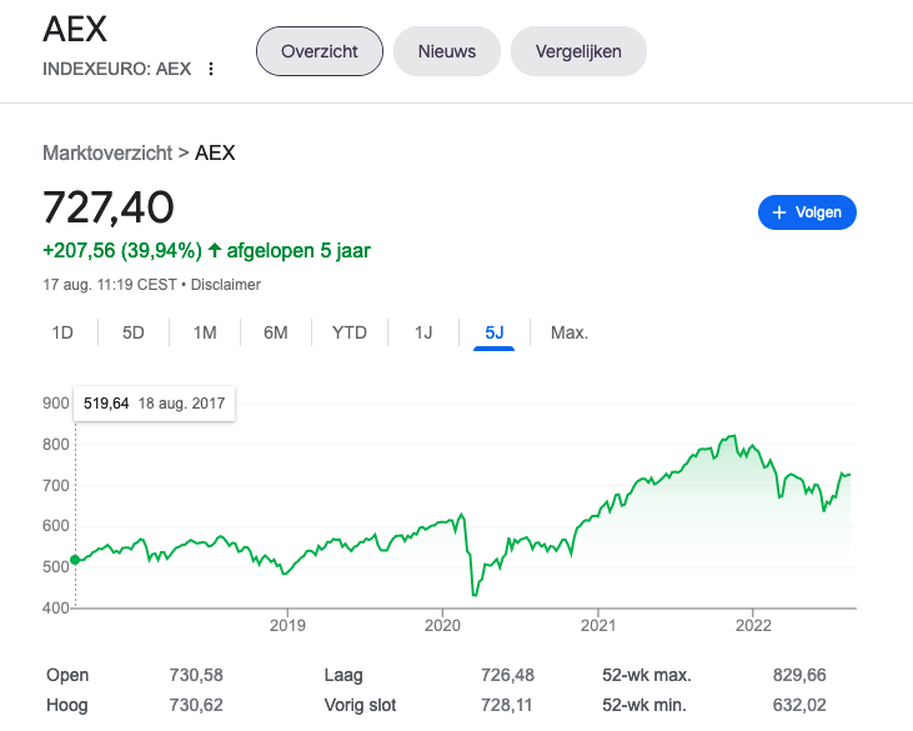
Task: Click the 519,64 18 aug. 2017 tooltip
Action: (154, 403)
